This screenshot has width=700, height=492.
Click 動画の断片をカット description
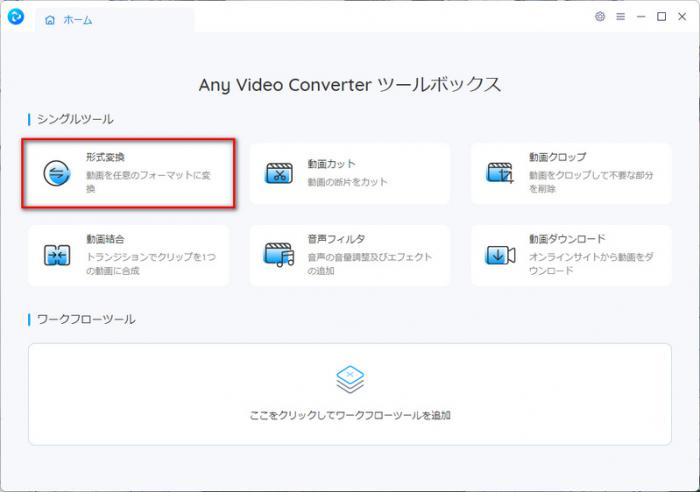(347, 182)
